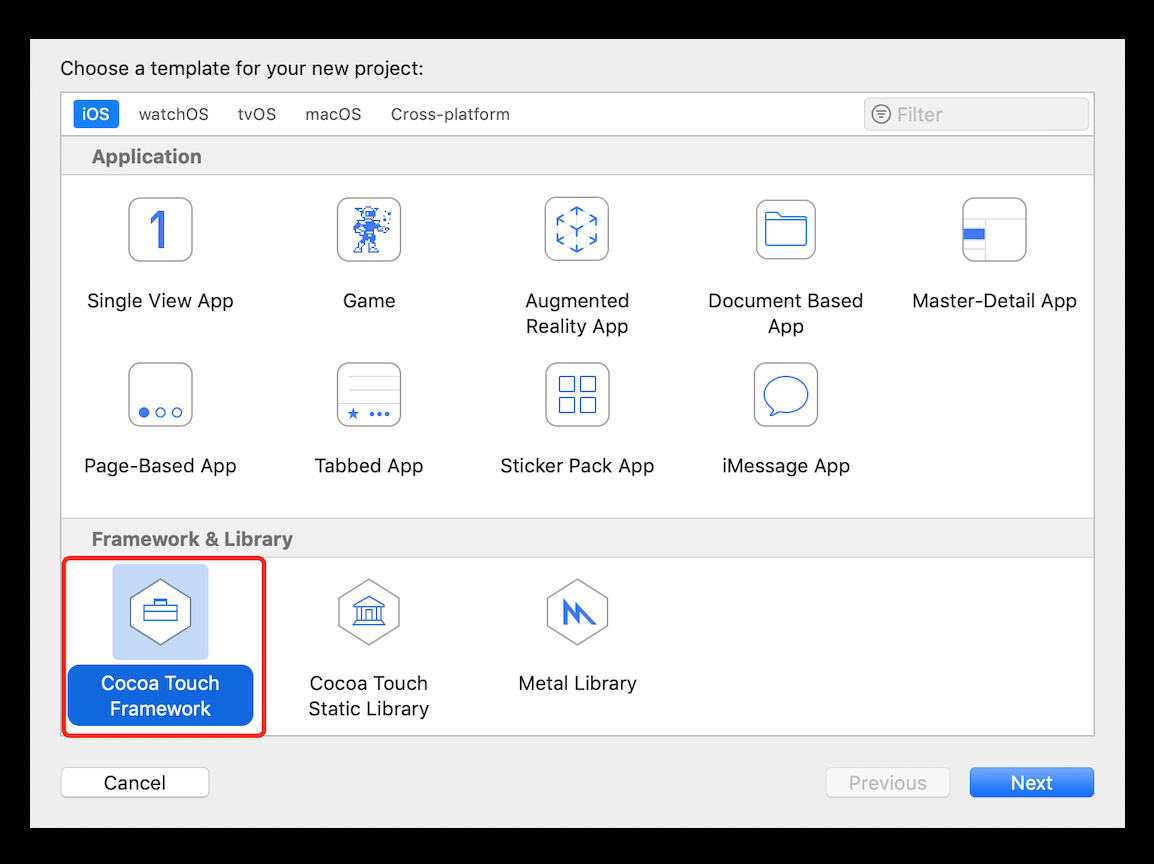Click into the Filter search field
The height and width of the screenshot is (864, 1154).
point(985,115)
